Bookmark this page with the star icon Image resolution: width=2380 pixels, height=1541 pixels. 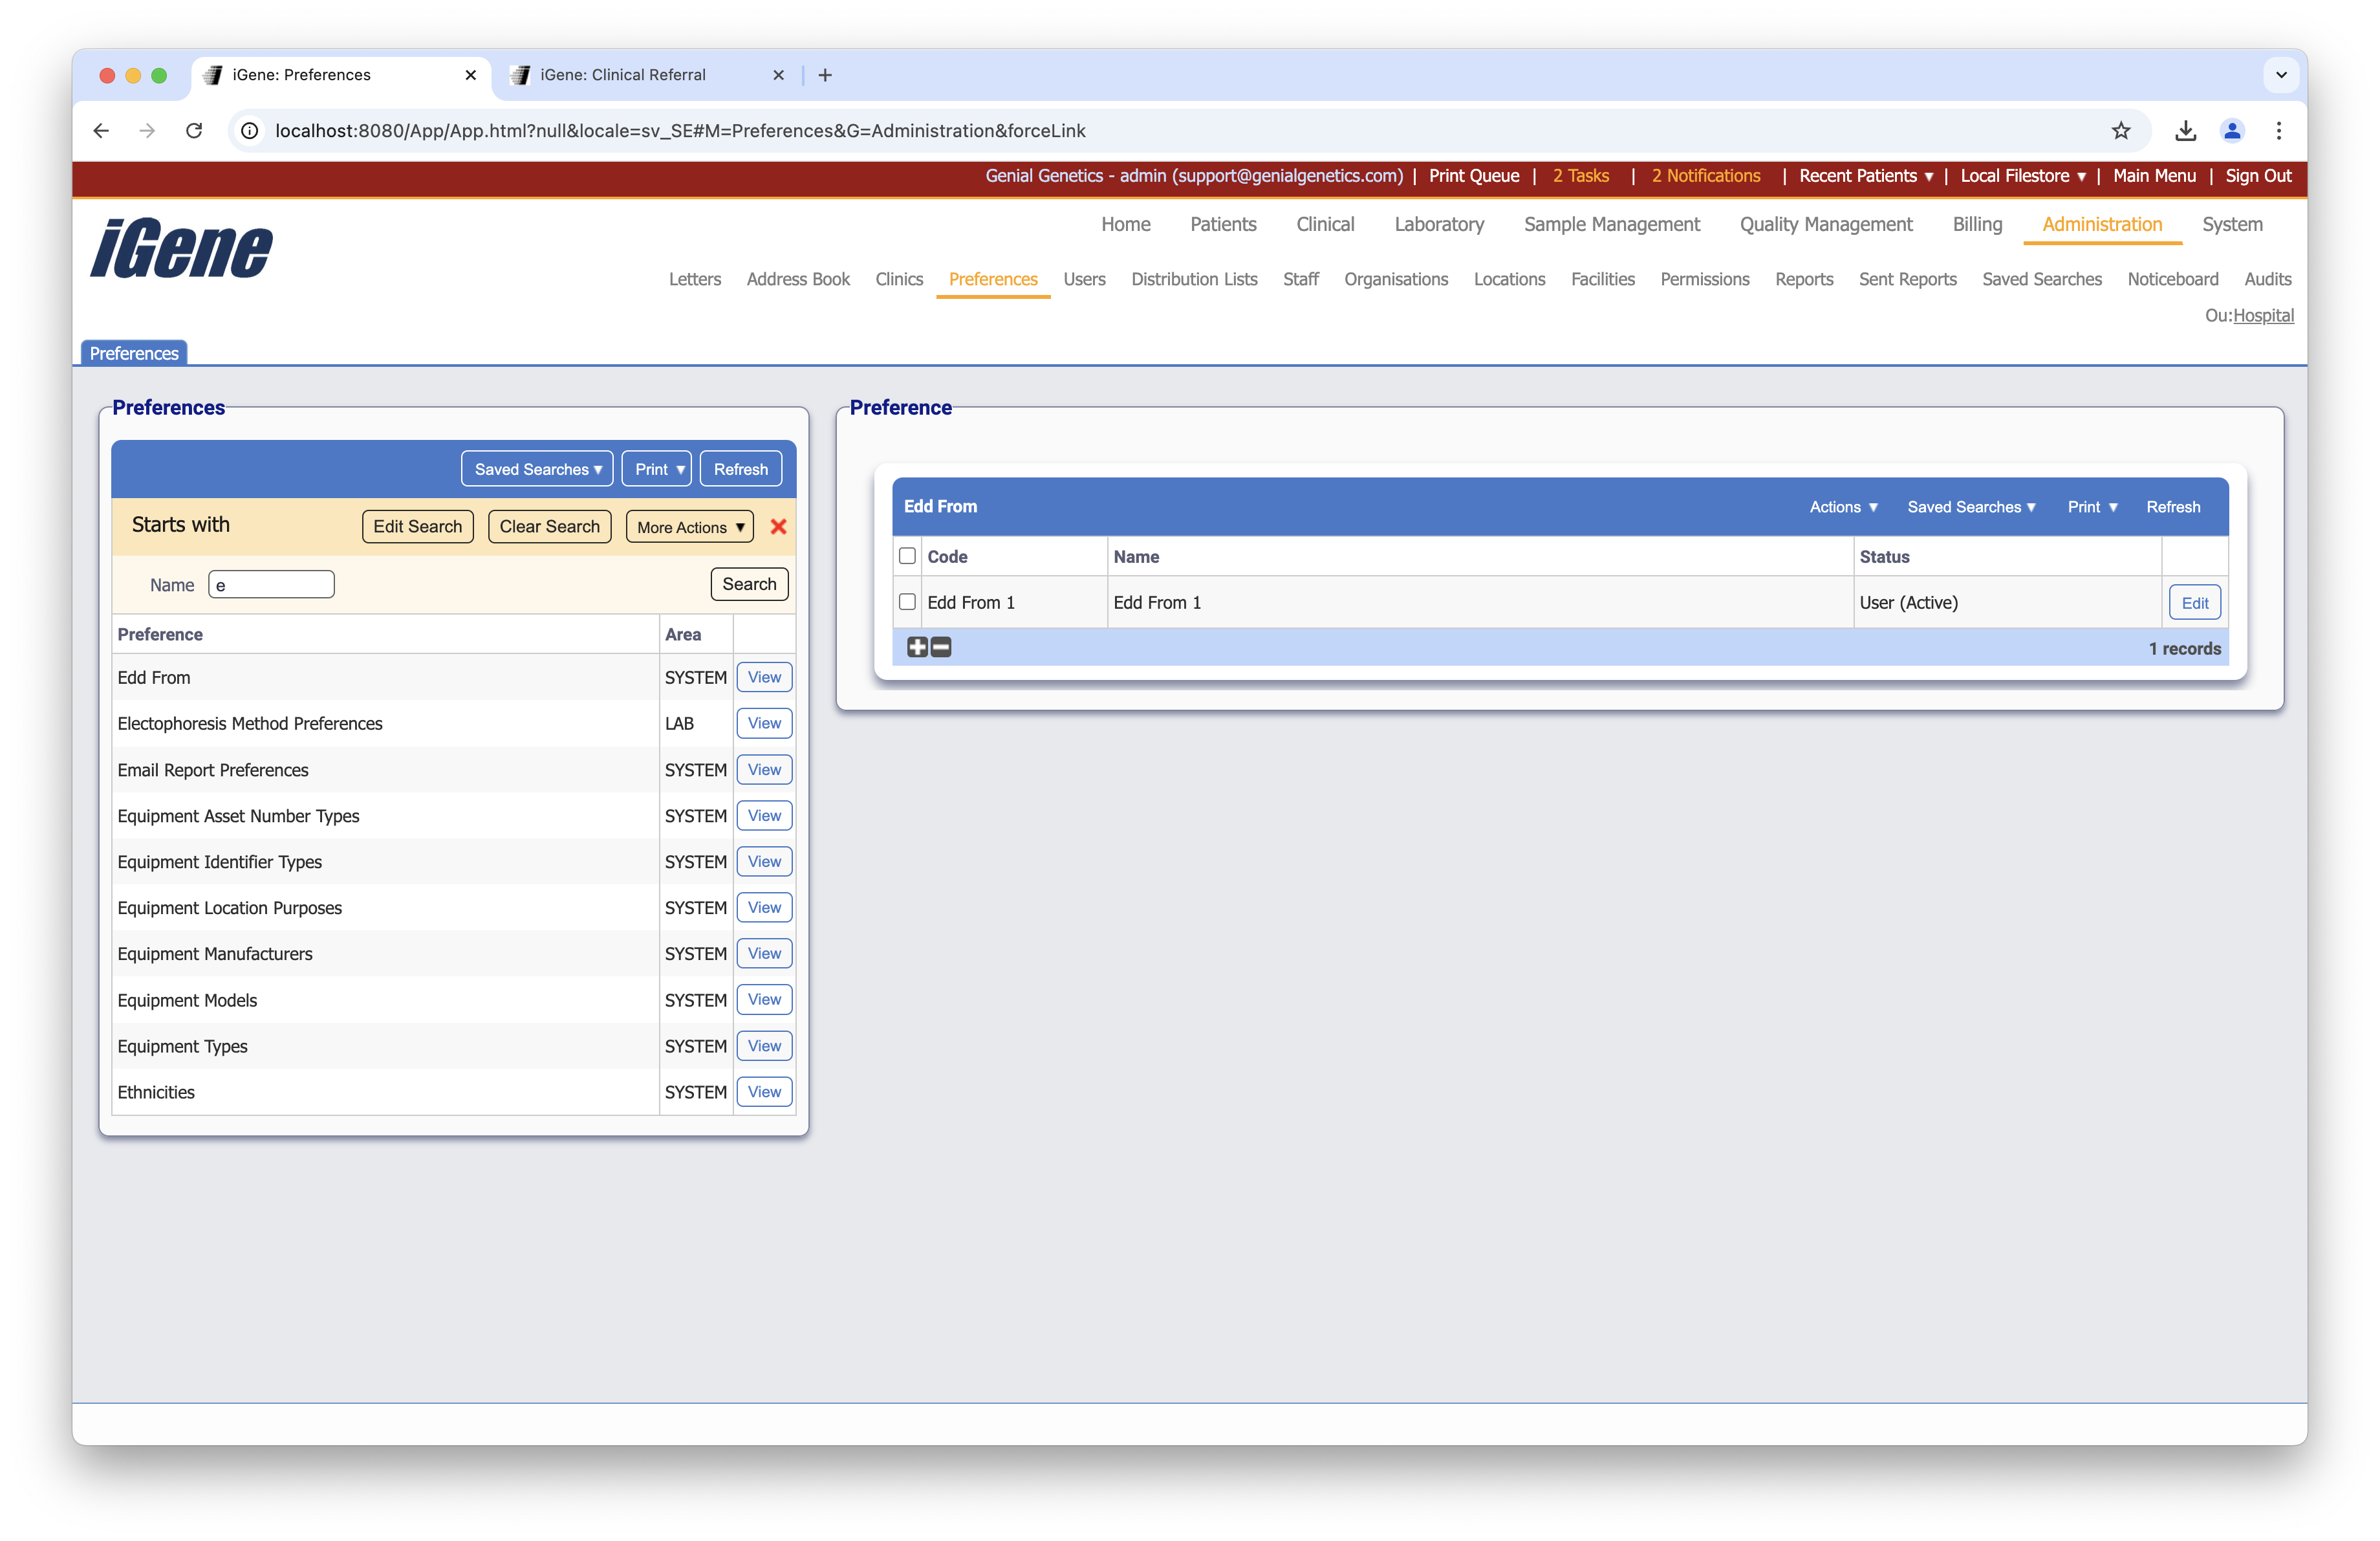tap(2120, 130)
